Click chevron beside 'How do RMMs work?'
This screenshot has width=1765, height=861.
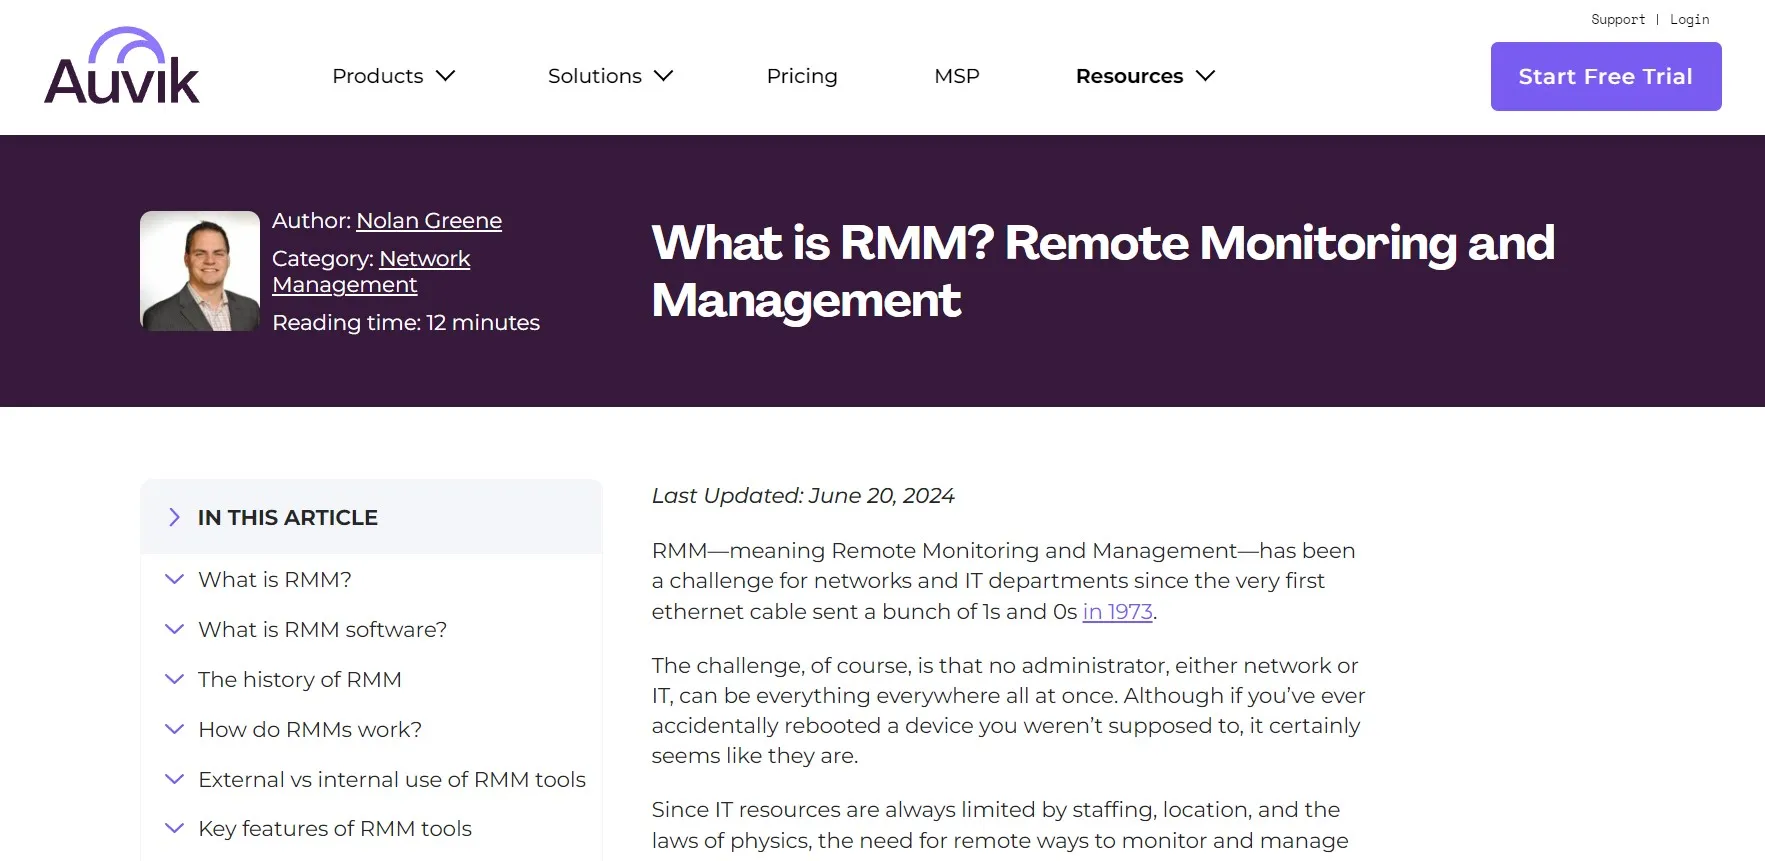tap(174, 730)
